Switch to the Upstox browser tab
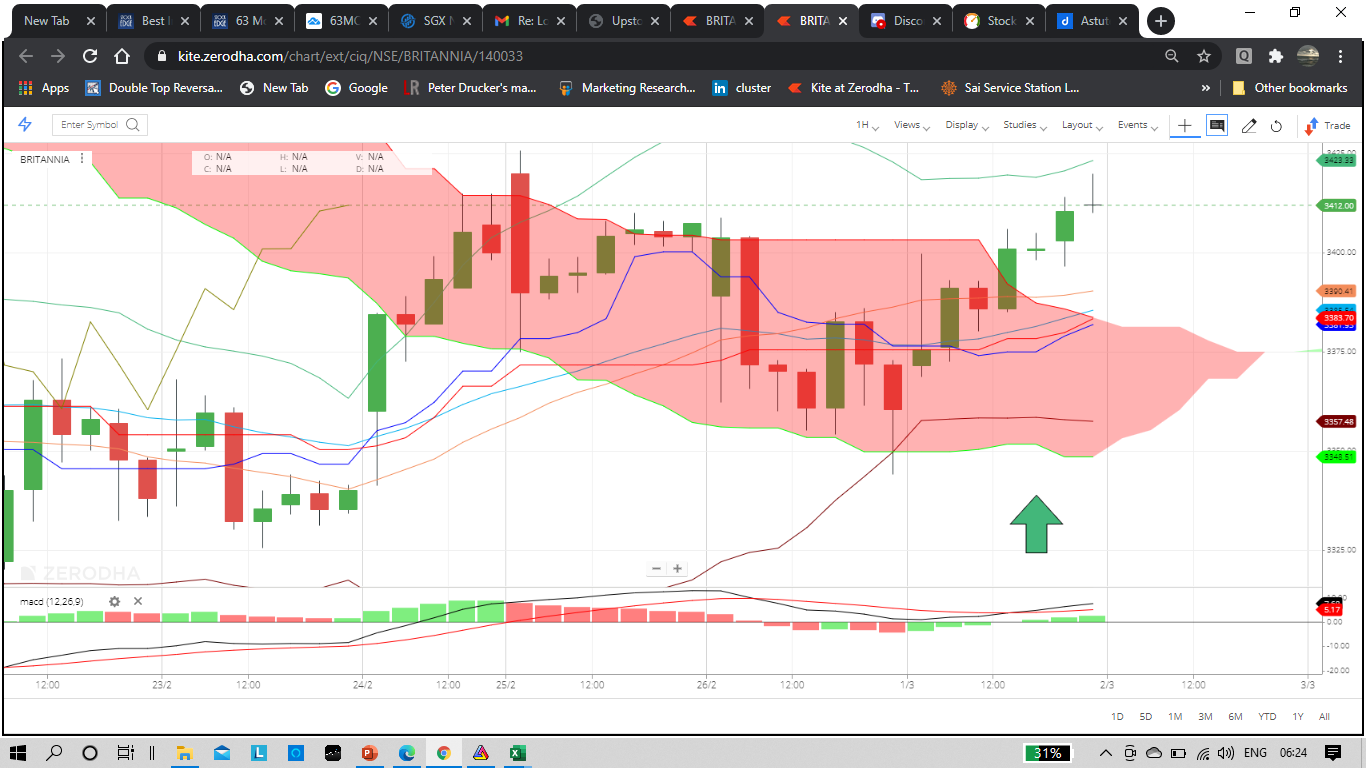This screenshot has height=768, width=1366. tap(622, 20)
